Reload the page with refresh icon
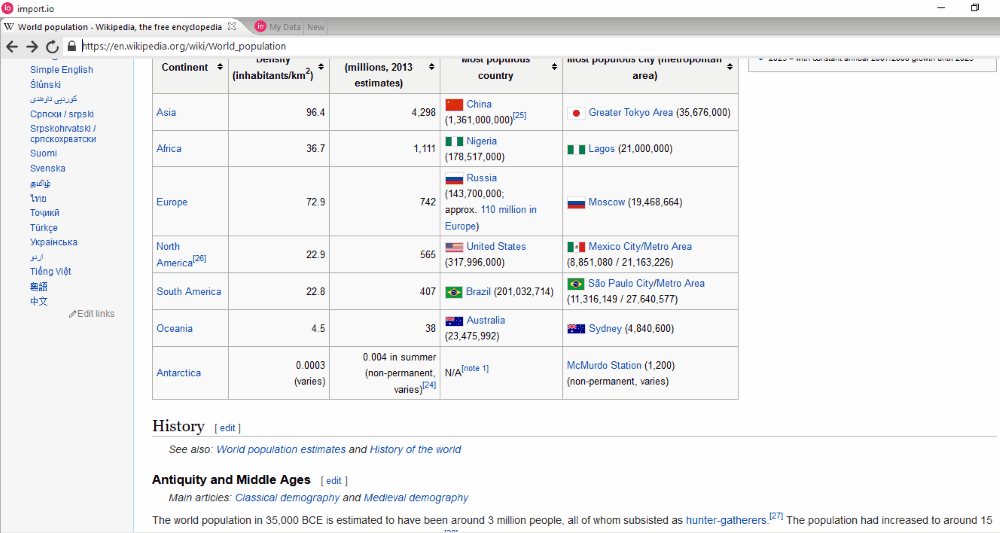This screenshot has width=1000, height=533. point(52,47)
